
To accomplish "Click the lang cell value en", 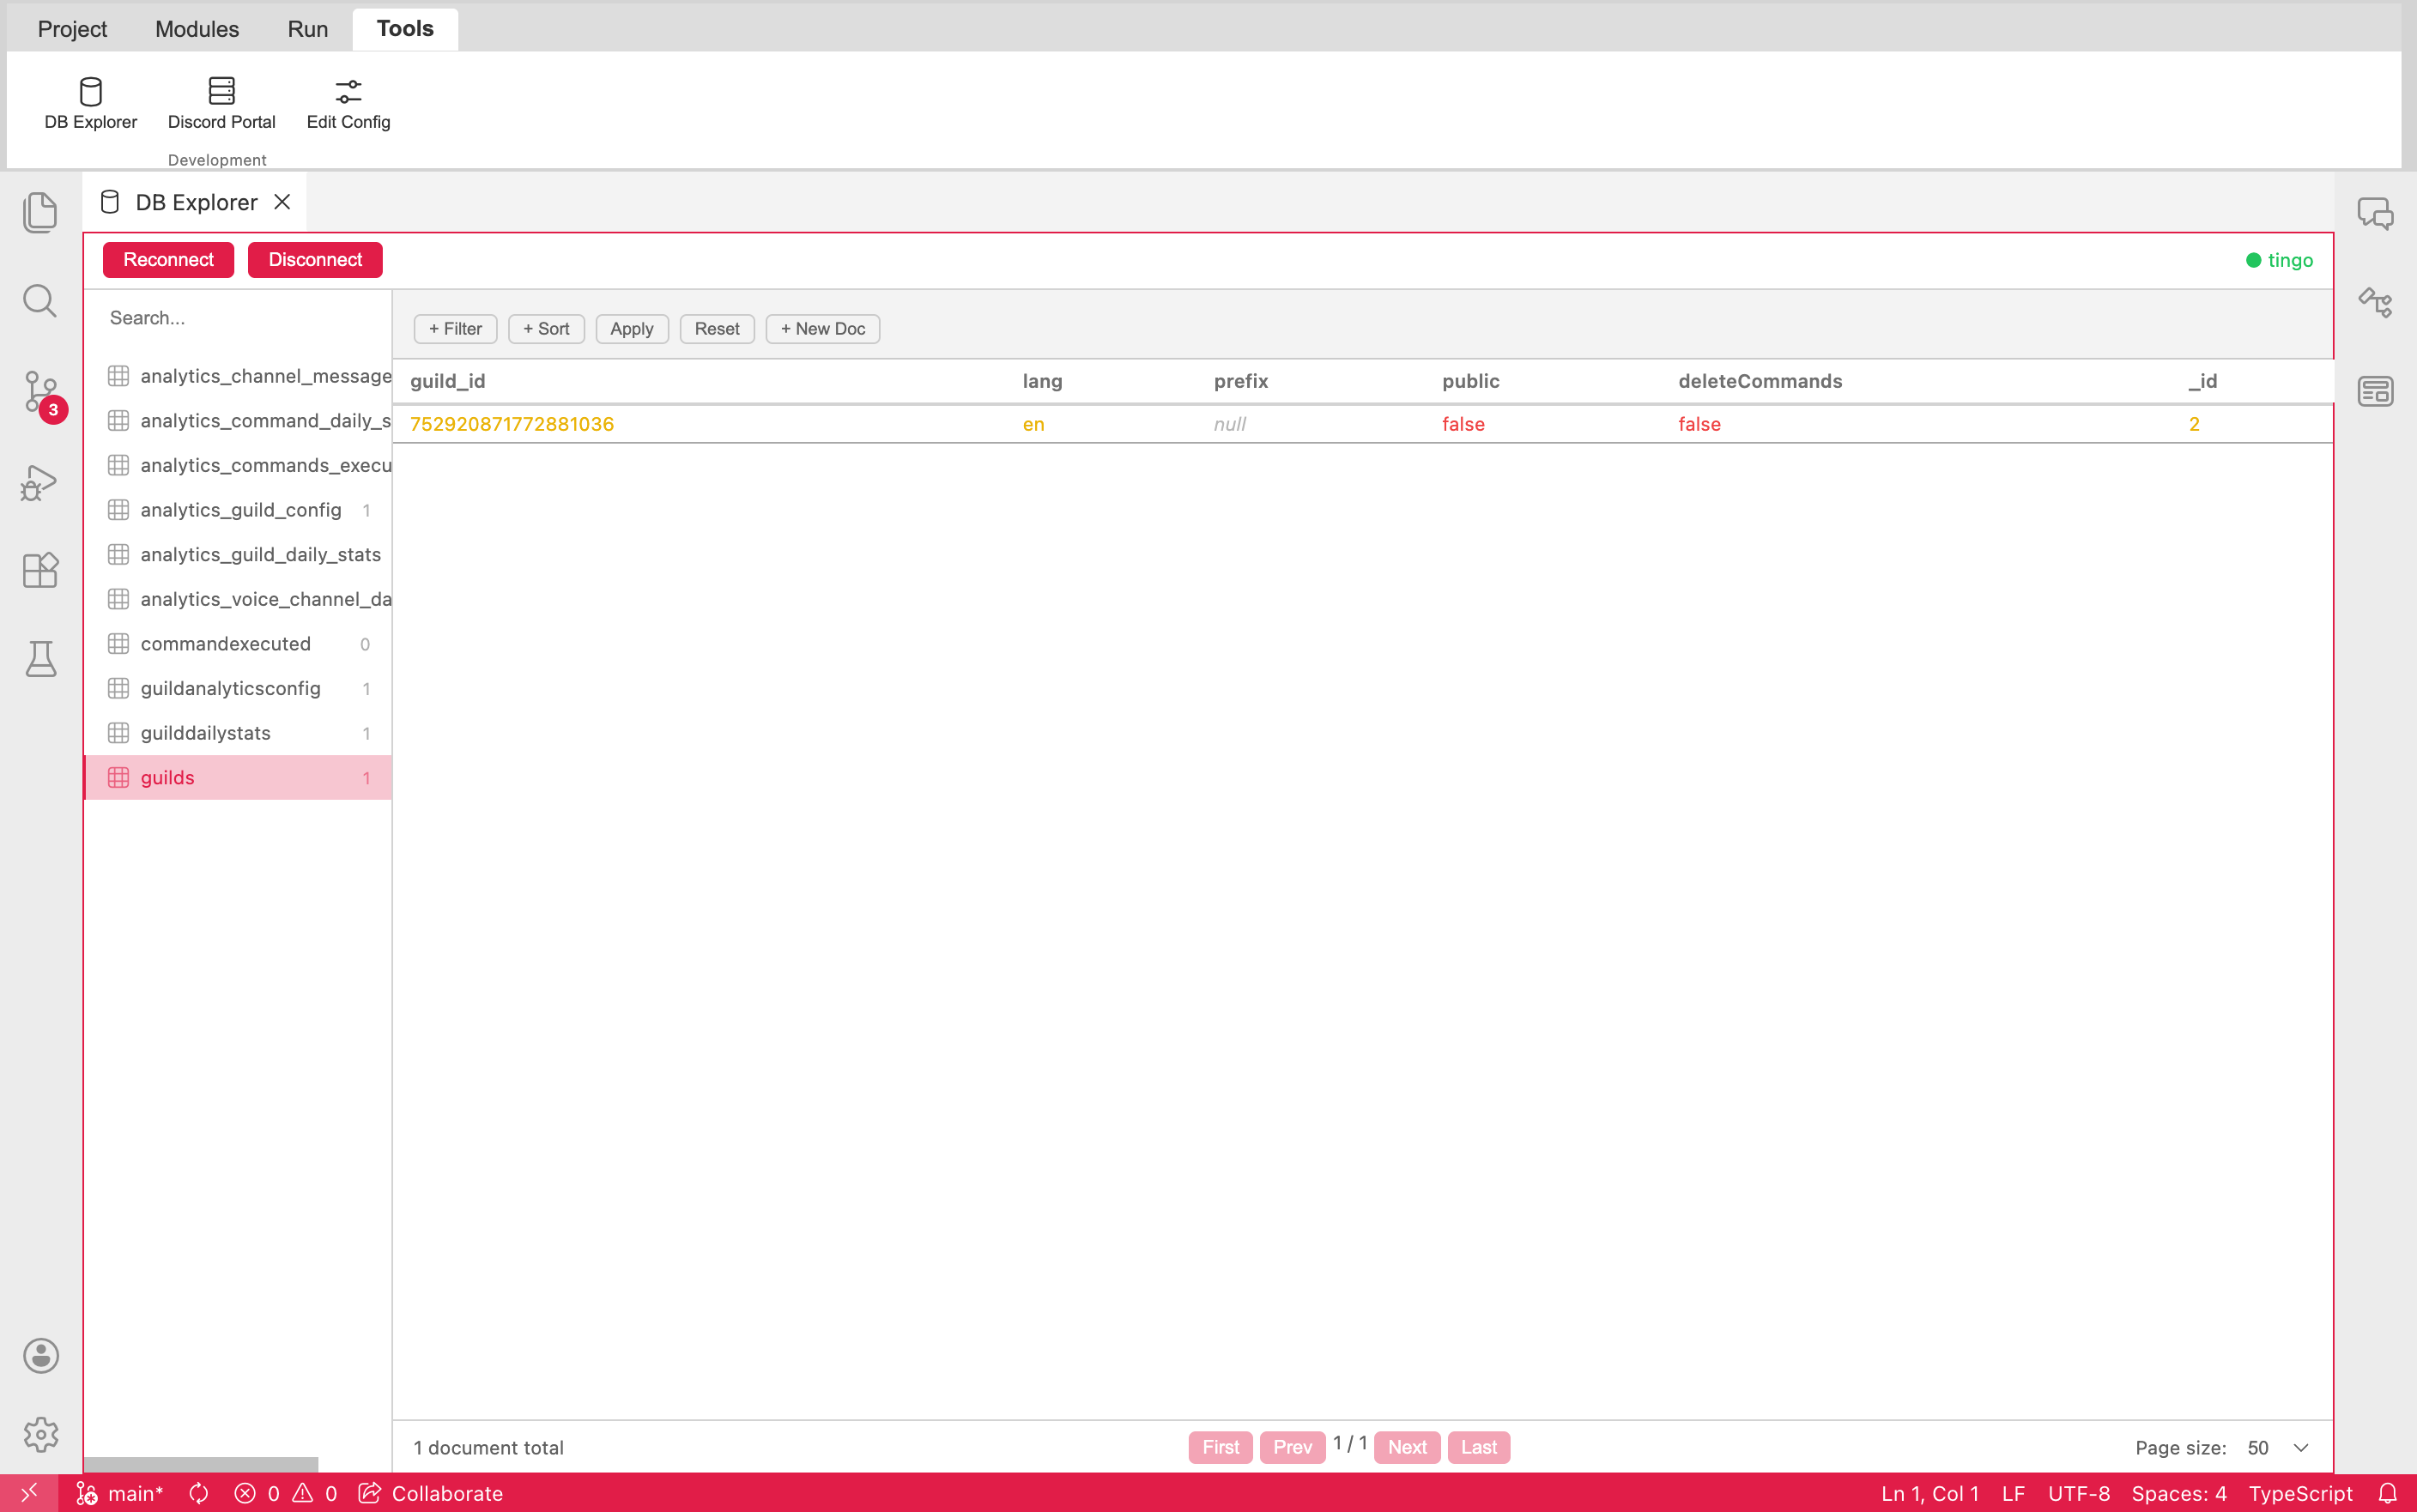I will click(1033, 424).
